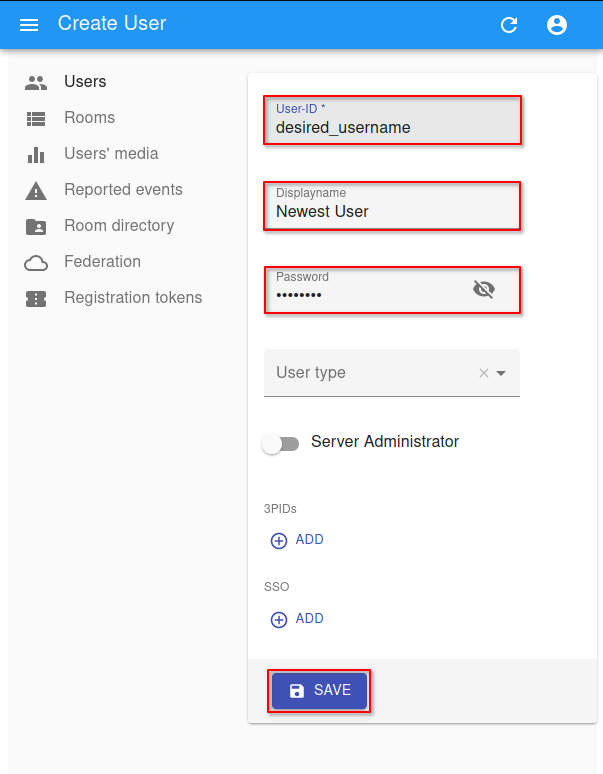Click the Rooms list icon in sidebar

(36, 118)
